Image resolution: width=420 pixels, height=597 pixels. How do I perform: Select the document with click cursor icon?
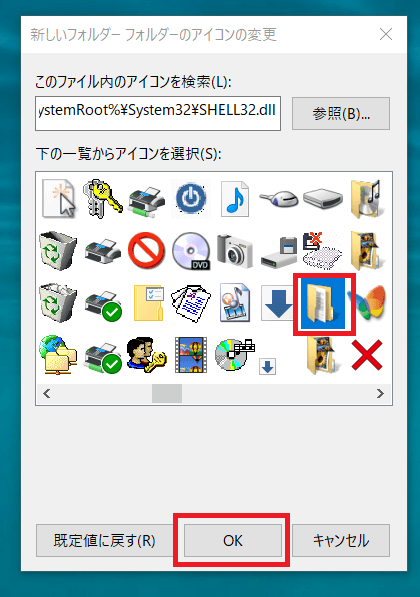pyautogui.click(x=58, y=199)
